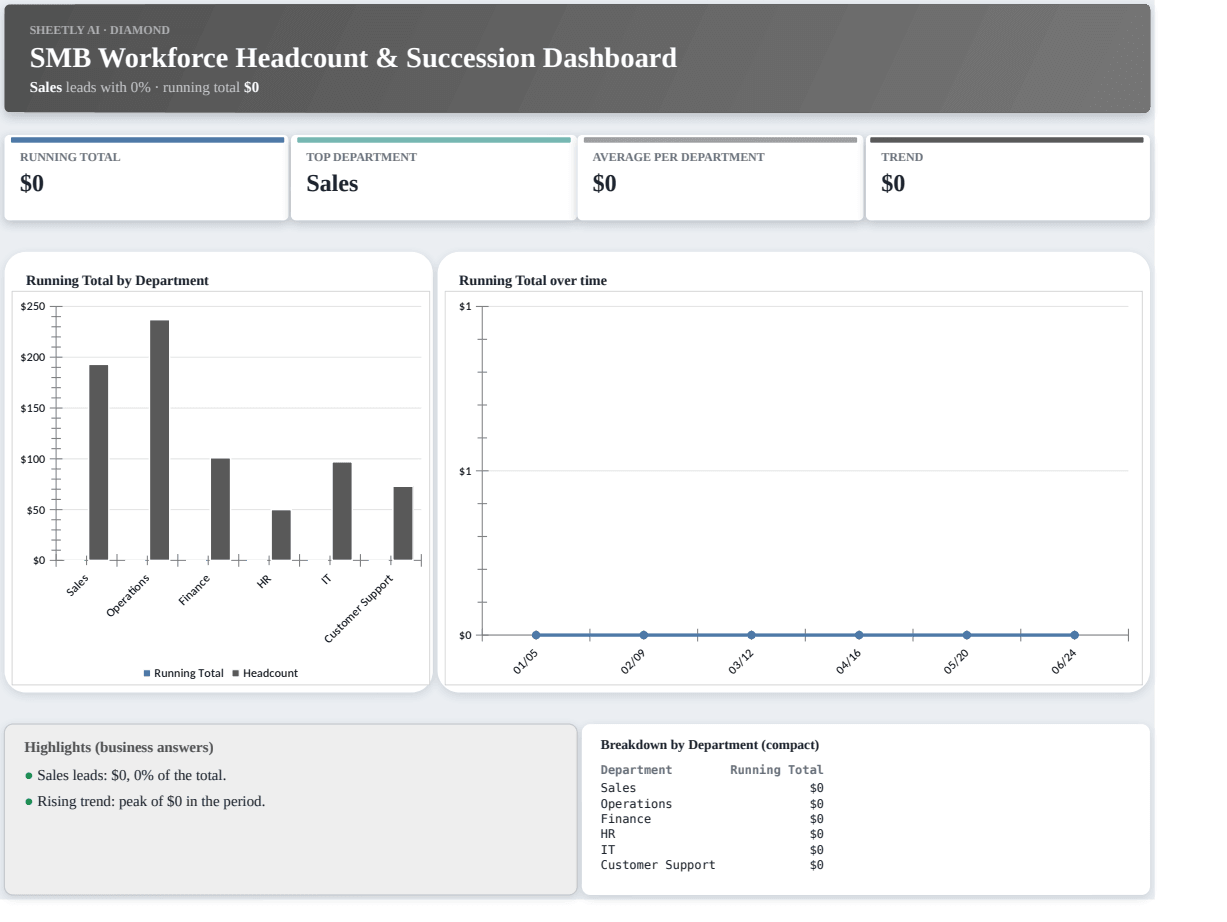
Task: Click the 02/09 data point on line chart
Action: pos(644,635)
